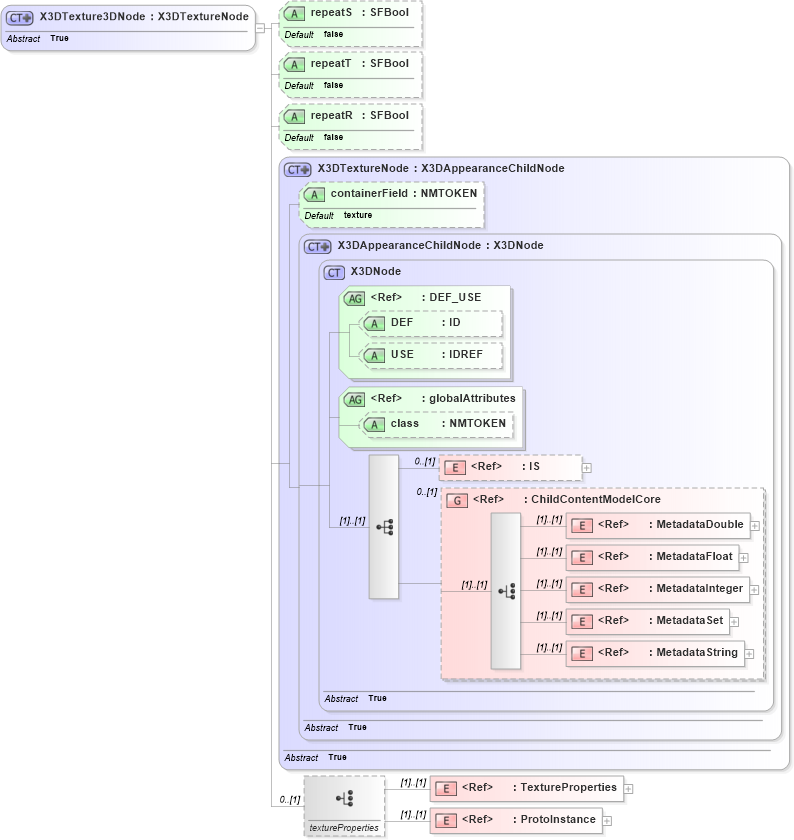The width and height of the screenshot is (794, 840).
Task: Click the A icon beside repeatS
Action: click(x=294, y=14)
